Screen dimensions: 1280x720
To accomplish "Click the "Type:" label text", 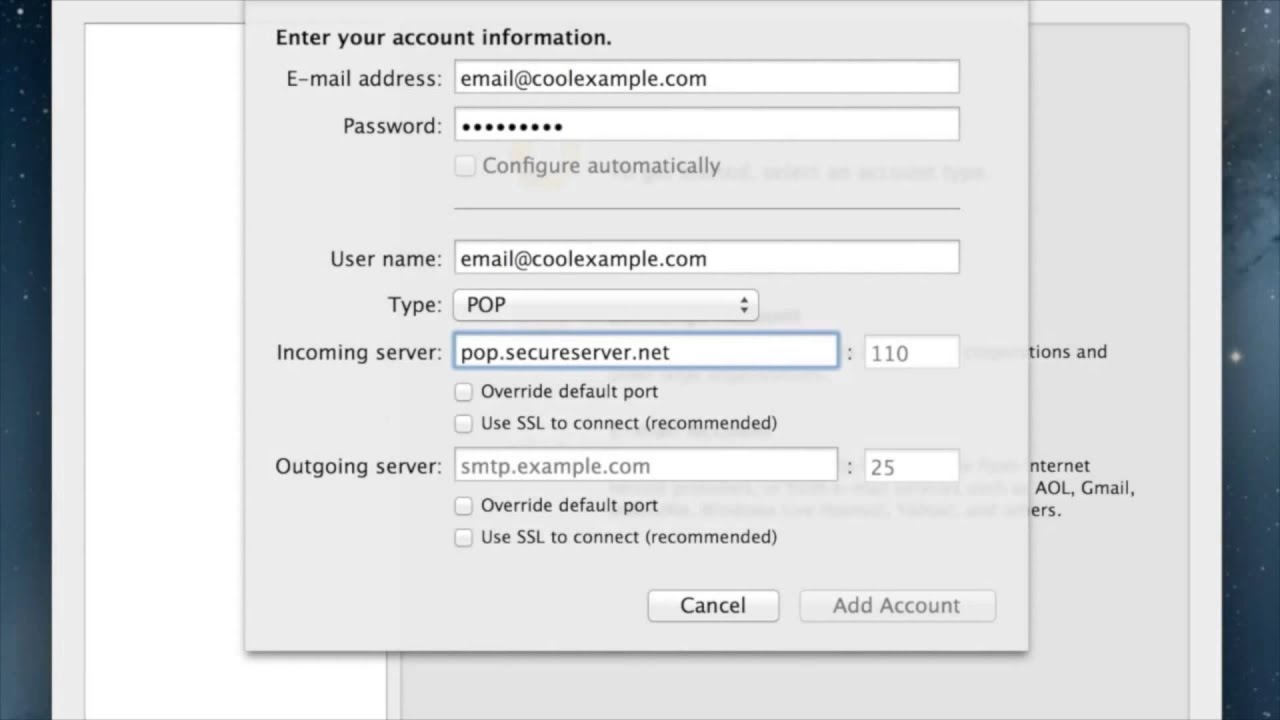I will click(414, 305).
